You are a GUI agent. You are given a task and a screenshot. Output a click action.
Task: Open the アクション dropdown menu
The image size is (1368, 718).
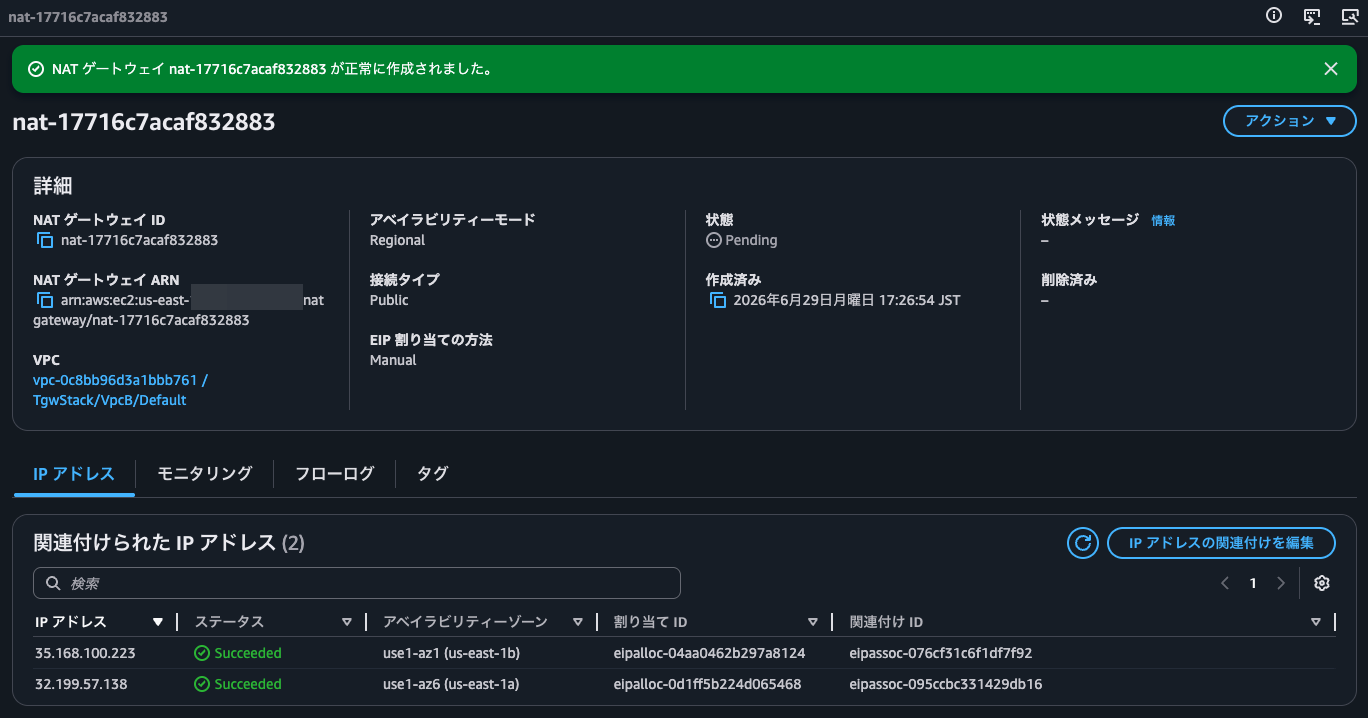point(1290,121)
